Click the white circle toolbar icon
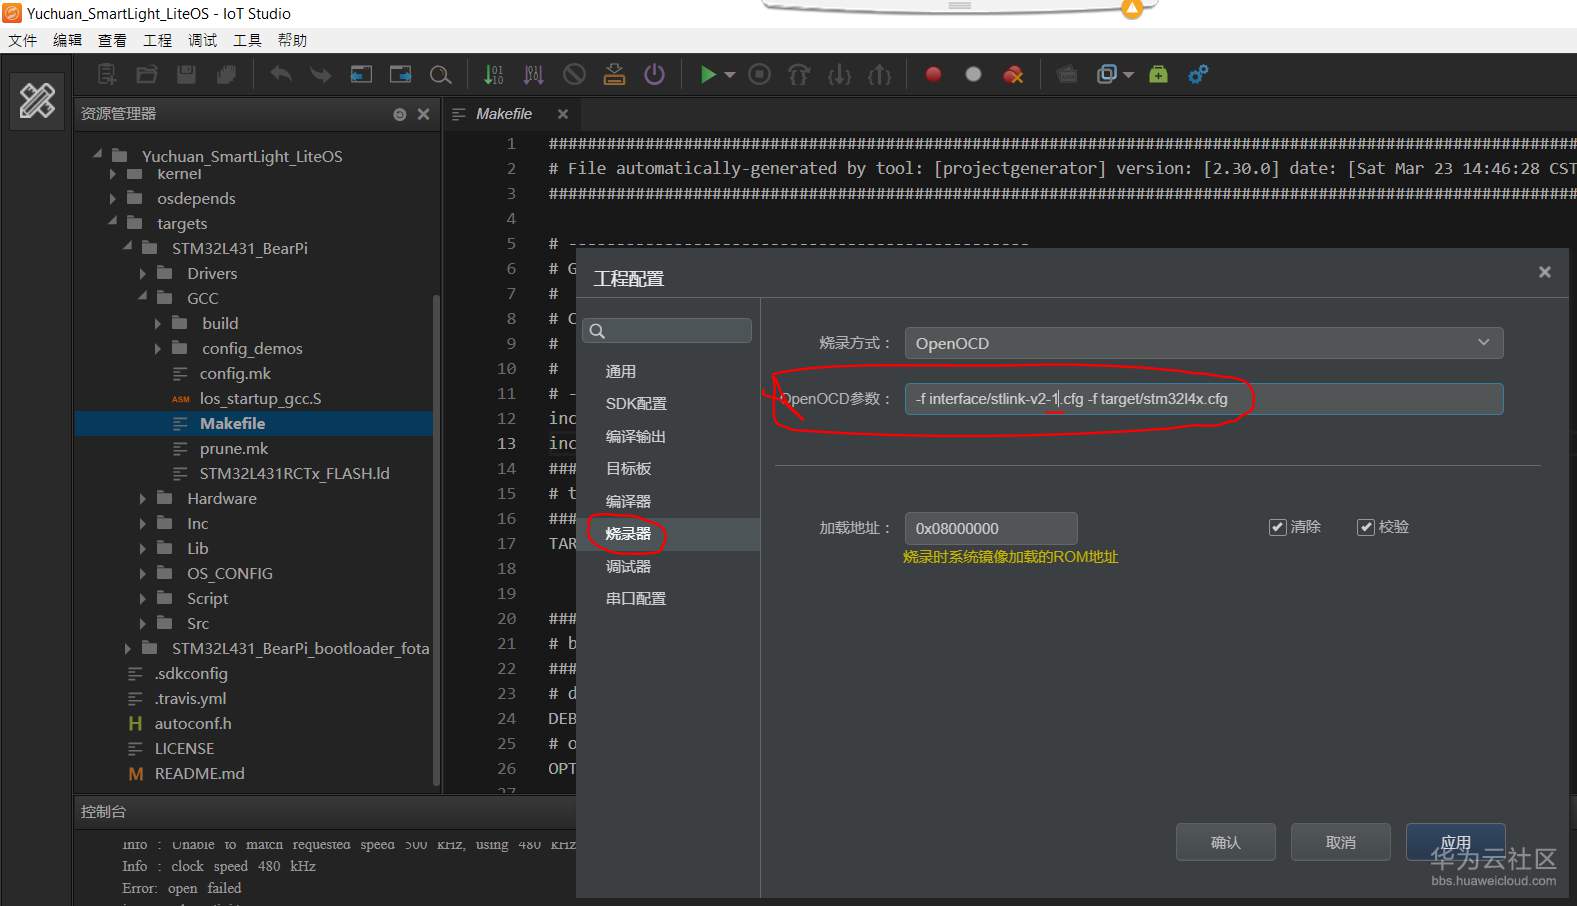 point(973,74)
